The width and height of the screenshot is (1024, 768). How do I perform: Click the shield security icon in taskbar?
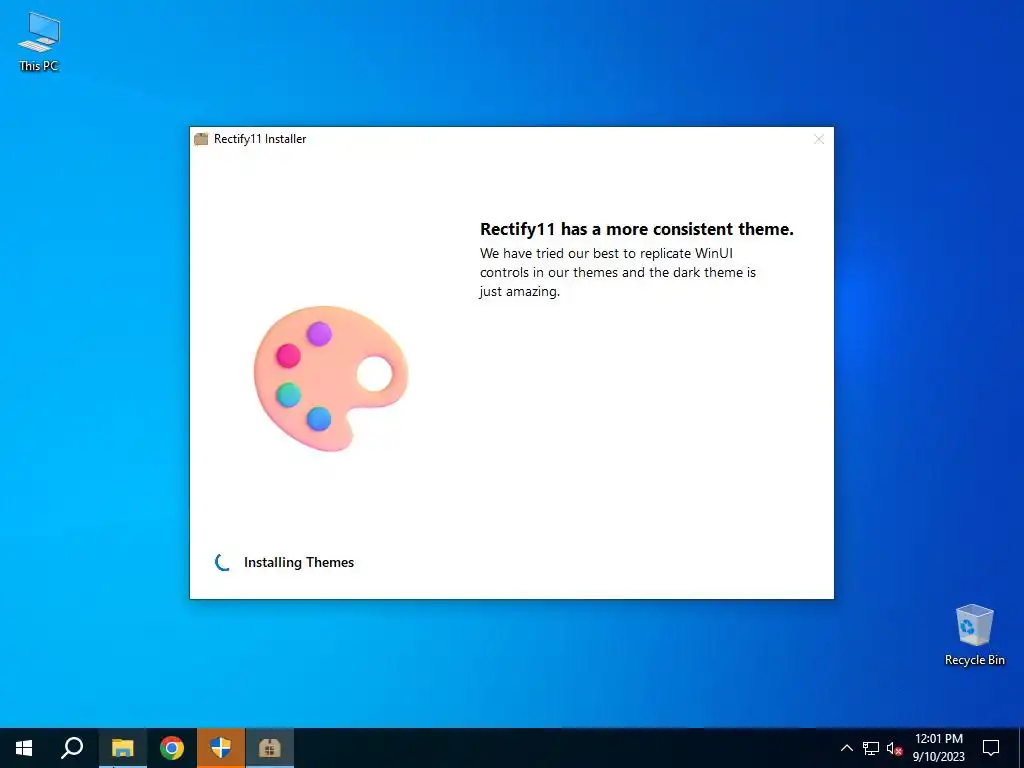pos(221,748)
